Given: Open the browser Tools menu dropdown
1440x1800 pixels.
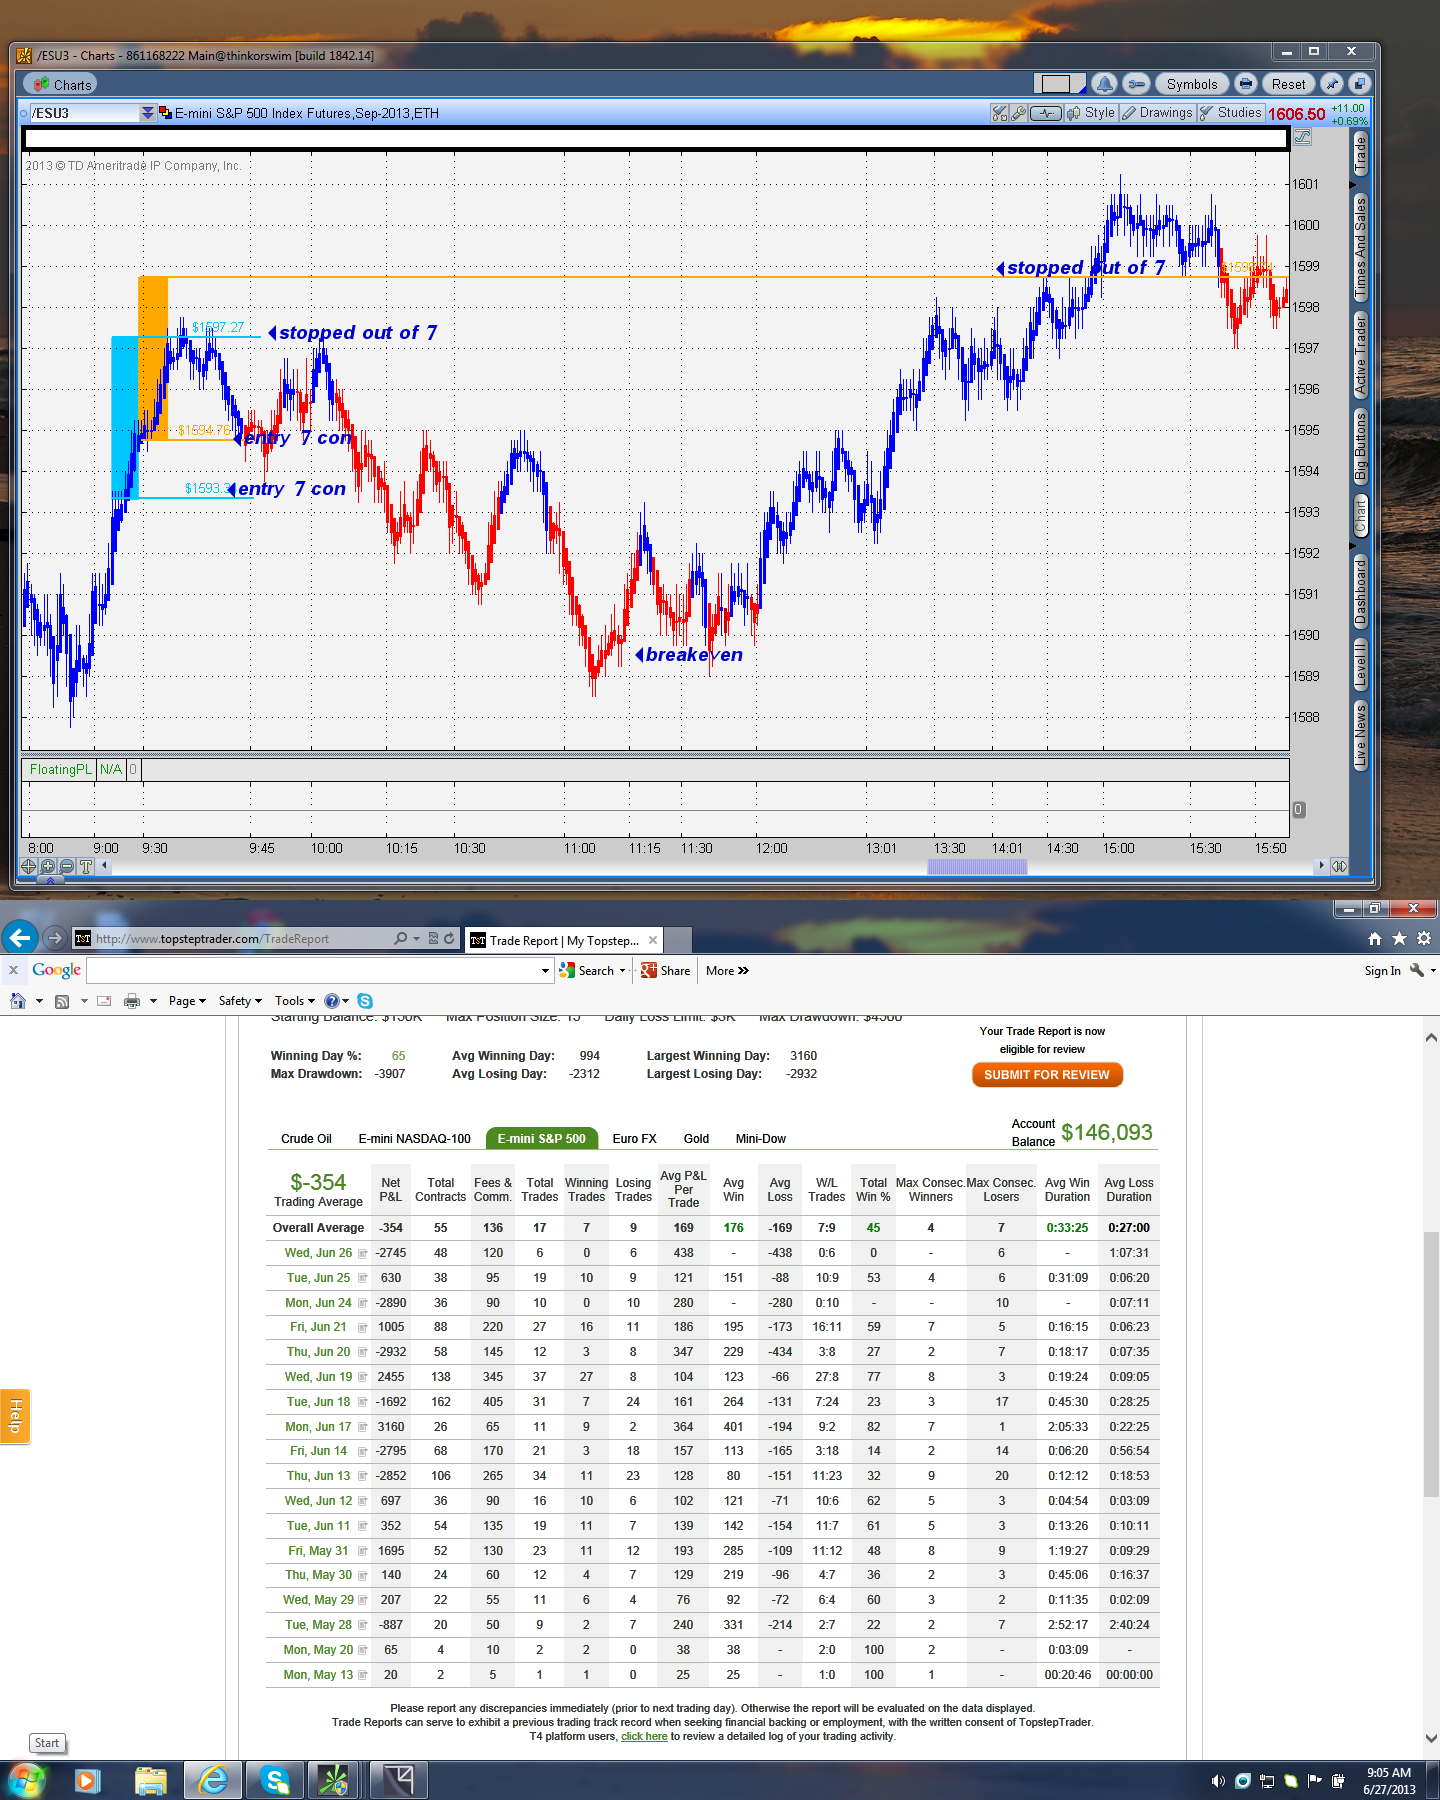Looking at the screenshot, I should 295,1001.
